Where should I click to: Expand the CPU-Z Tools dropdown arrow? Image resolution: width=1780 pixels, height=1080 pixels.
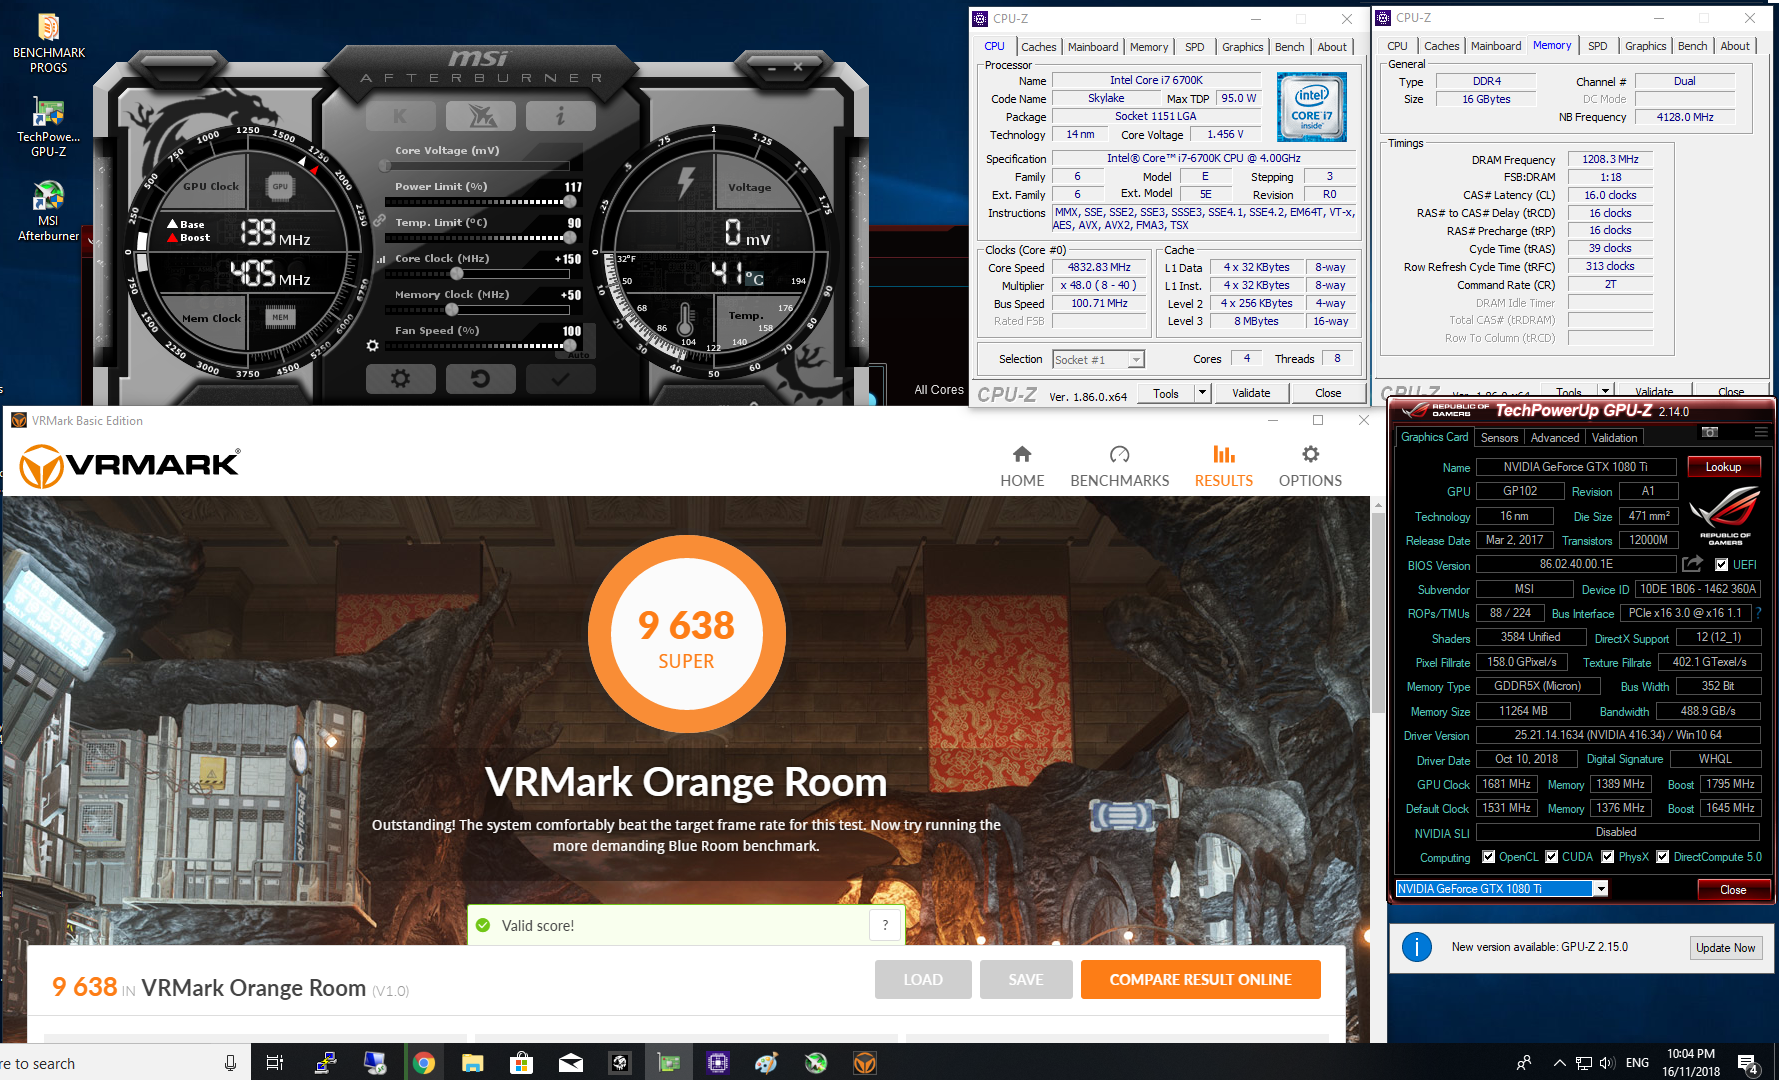[1203, 393]
